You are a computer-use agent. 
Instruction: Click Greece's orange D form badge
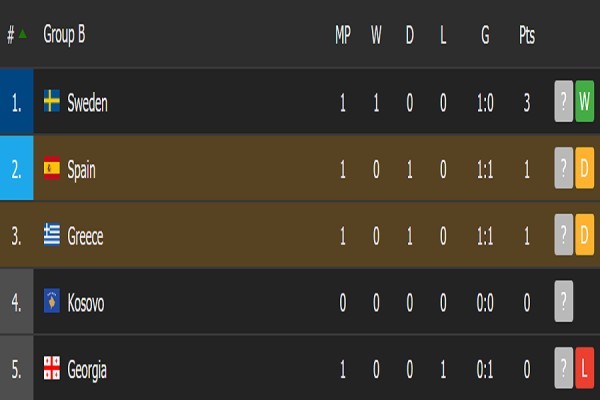585,235
